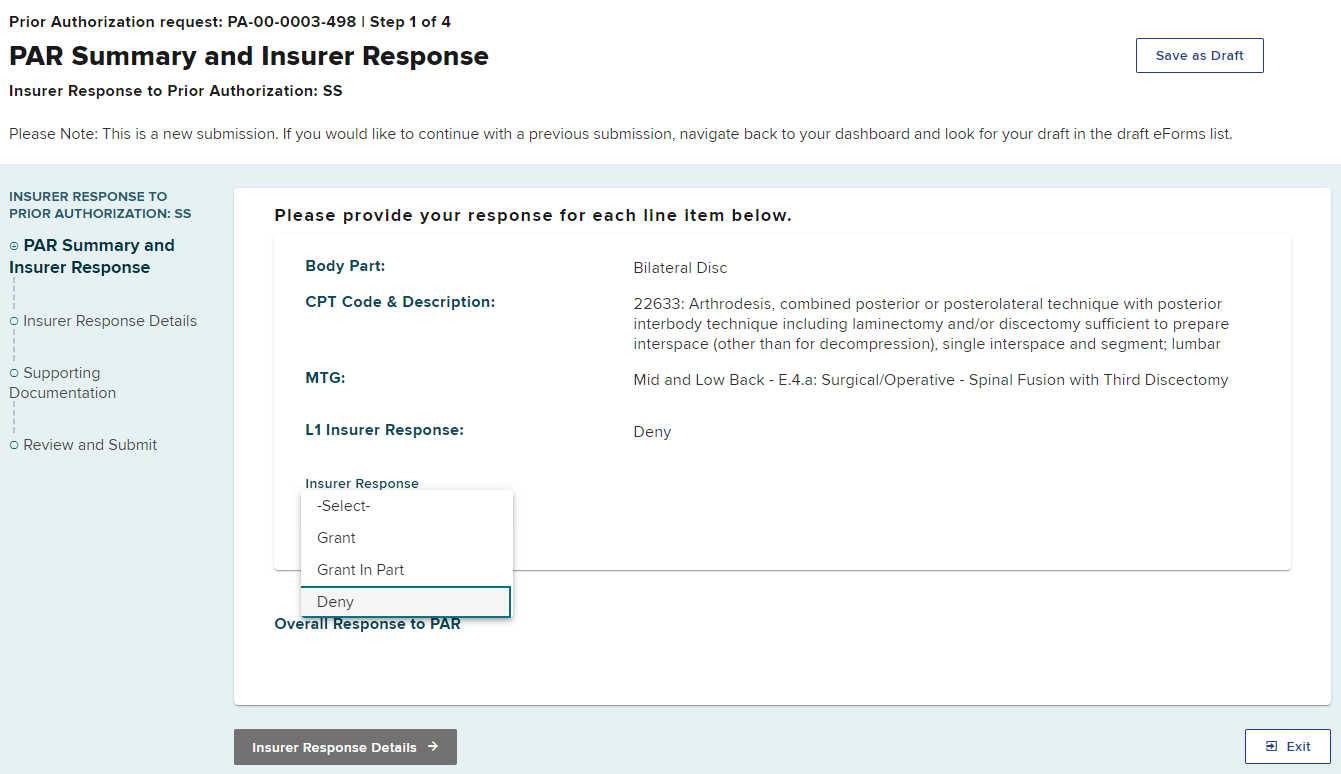Click the step circle beside Supporting Documentation
This screenshot has height=774, width=1341.
(14, 373)
